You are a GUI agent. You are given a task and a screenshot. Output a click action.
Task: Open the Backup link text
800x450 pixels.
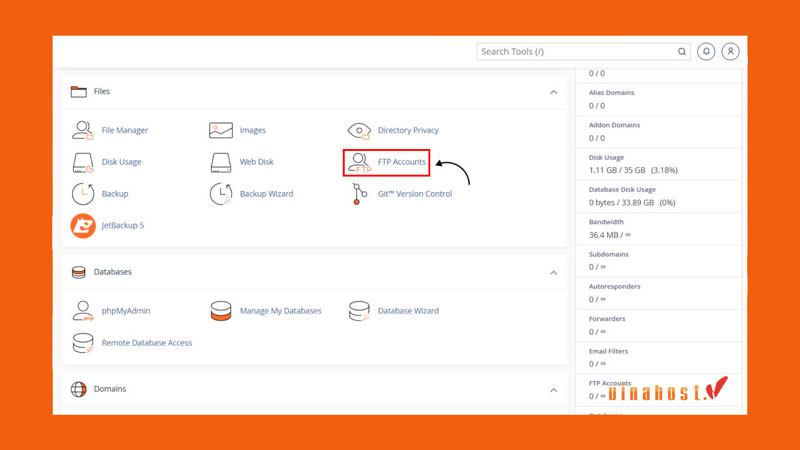tap(115, 194)
